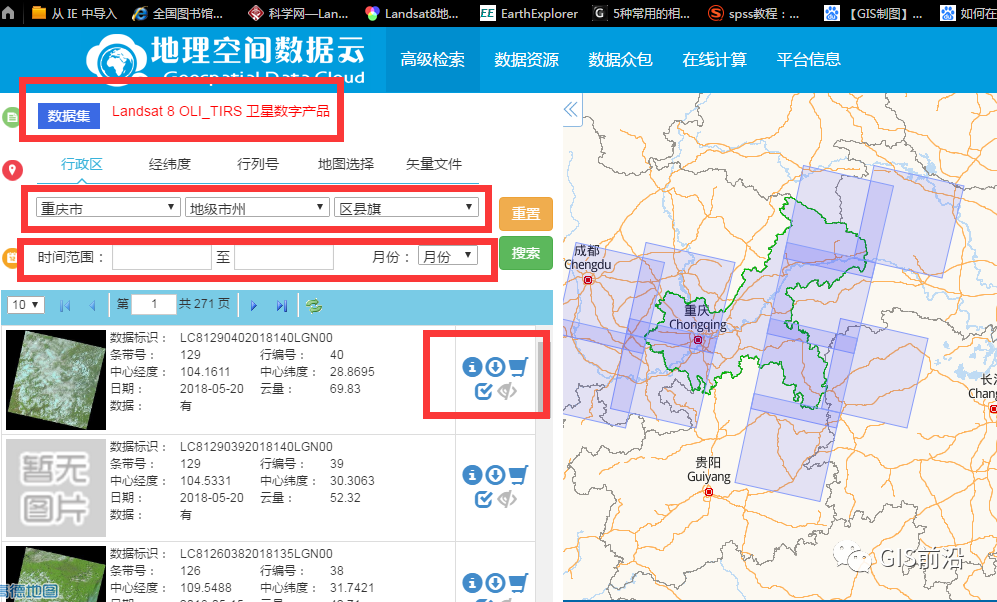997x602 pixels.
Task: Open thumbnail of LC81290402018140LGN00 scene
Action: 56,380
